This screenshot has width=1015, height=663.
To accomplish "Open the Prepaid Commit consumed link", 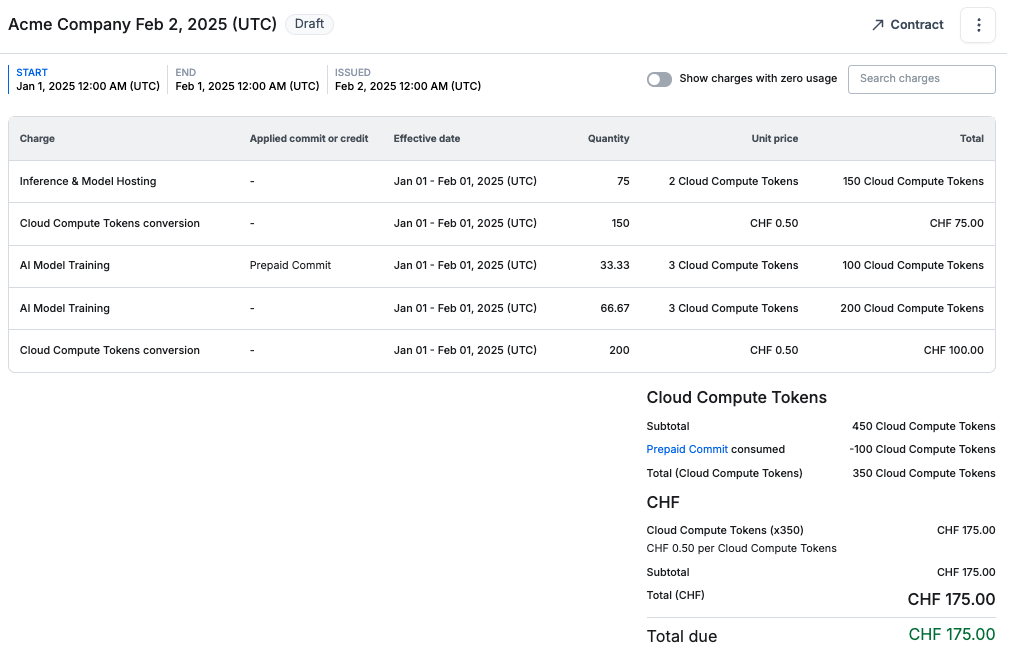I will pyautogui.click(x=687, y=450).
